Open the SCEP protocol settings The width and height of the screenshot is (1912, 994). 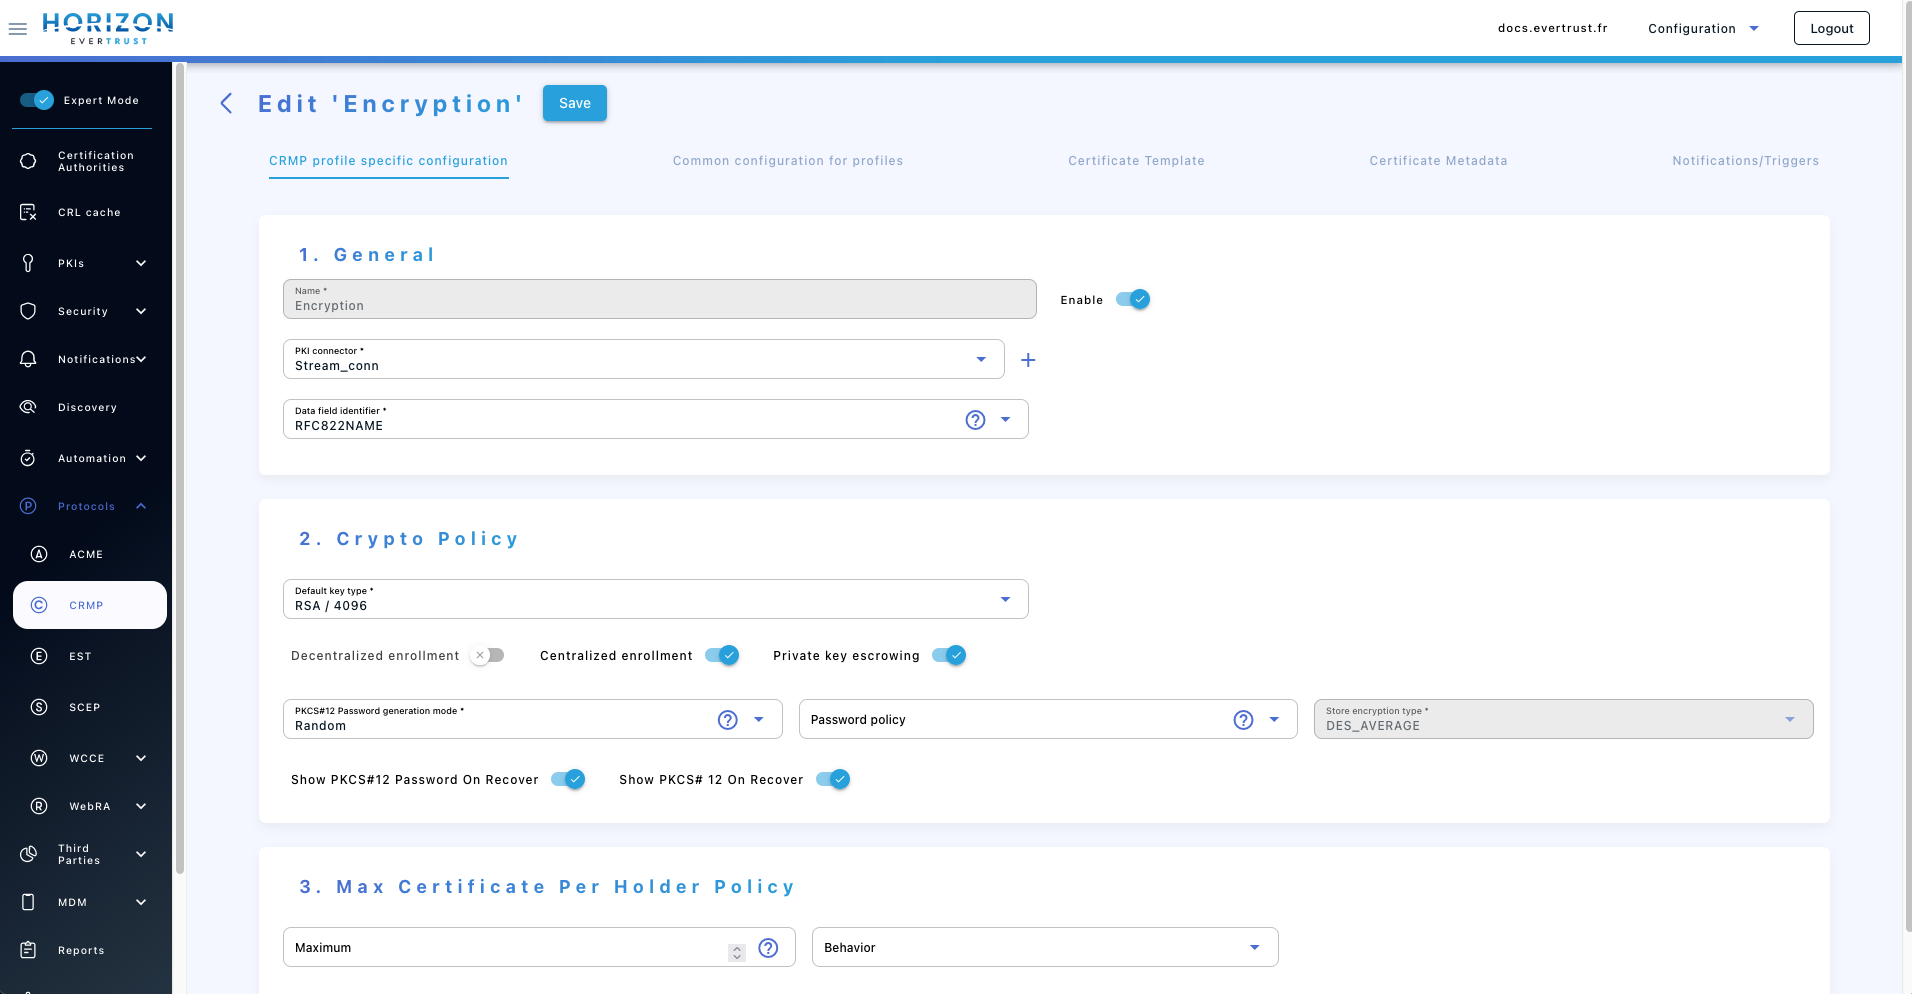[x=85, y=707]
